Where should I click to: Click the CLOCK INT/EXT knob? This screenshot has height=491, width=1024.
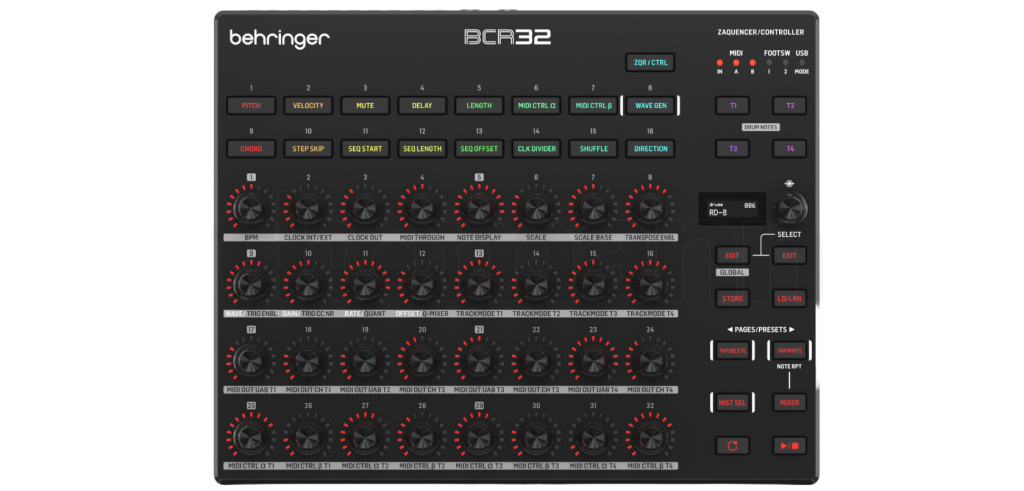(x=308, y=208)
